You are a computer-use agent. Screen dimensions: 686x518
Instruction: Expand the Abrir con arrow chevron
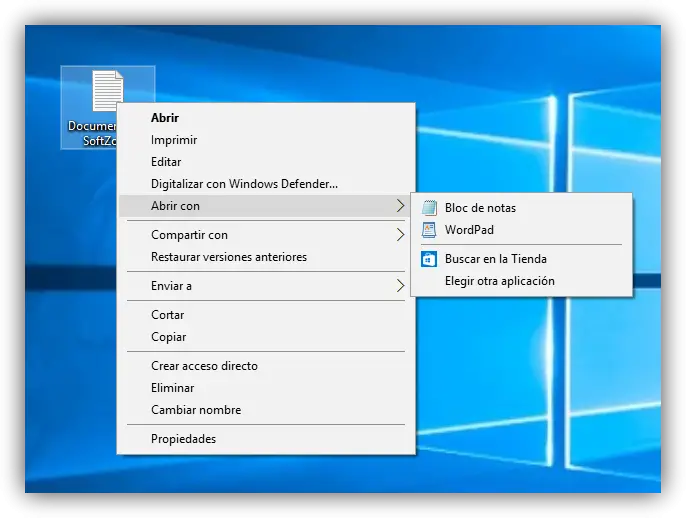[x=400, y=206]
